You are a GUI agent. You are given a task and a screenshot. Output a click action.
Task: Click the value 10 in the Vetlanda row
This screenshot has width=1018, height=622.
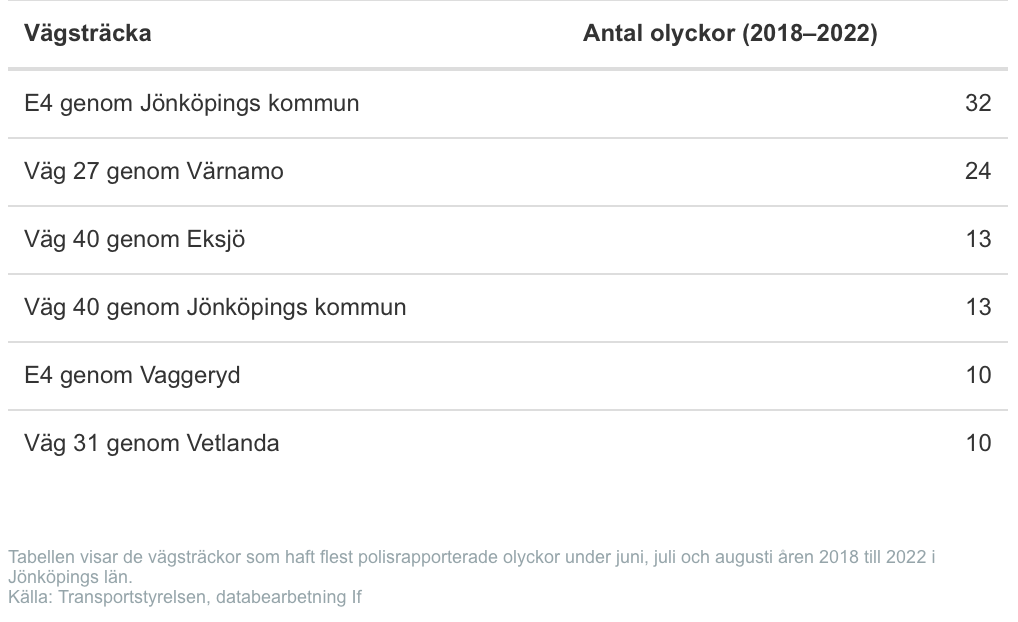977,443
